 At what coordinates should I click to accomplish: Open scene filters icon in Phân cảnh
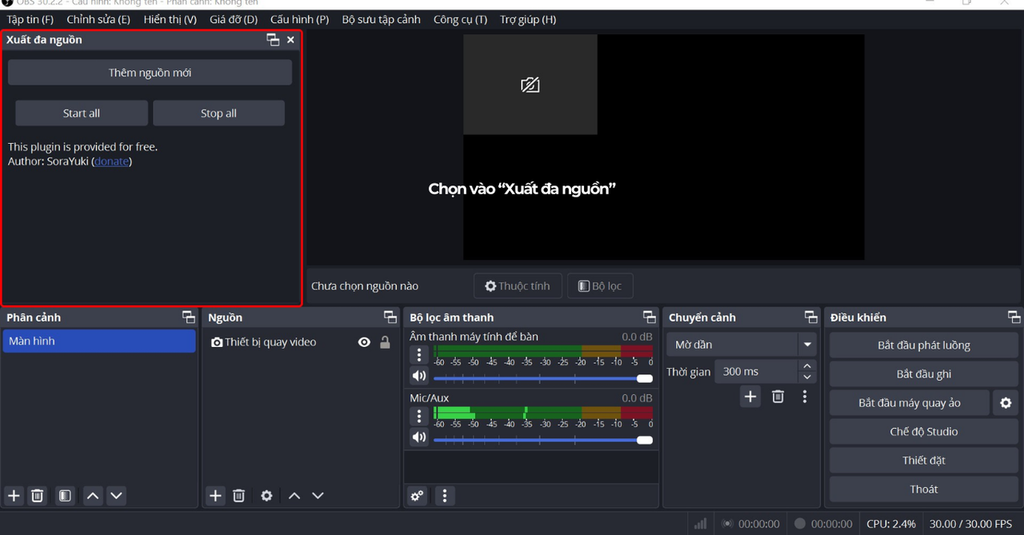(65, 496)
